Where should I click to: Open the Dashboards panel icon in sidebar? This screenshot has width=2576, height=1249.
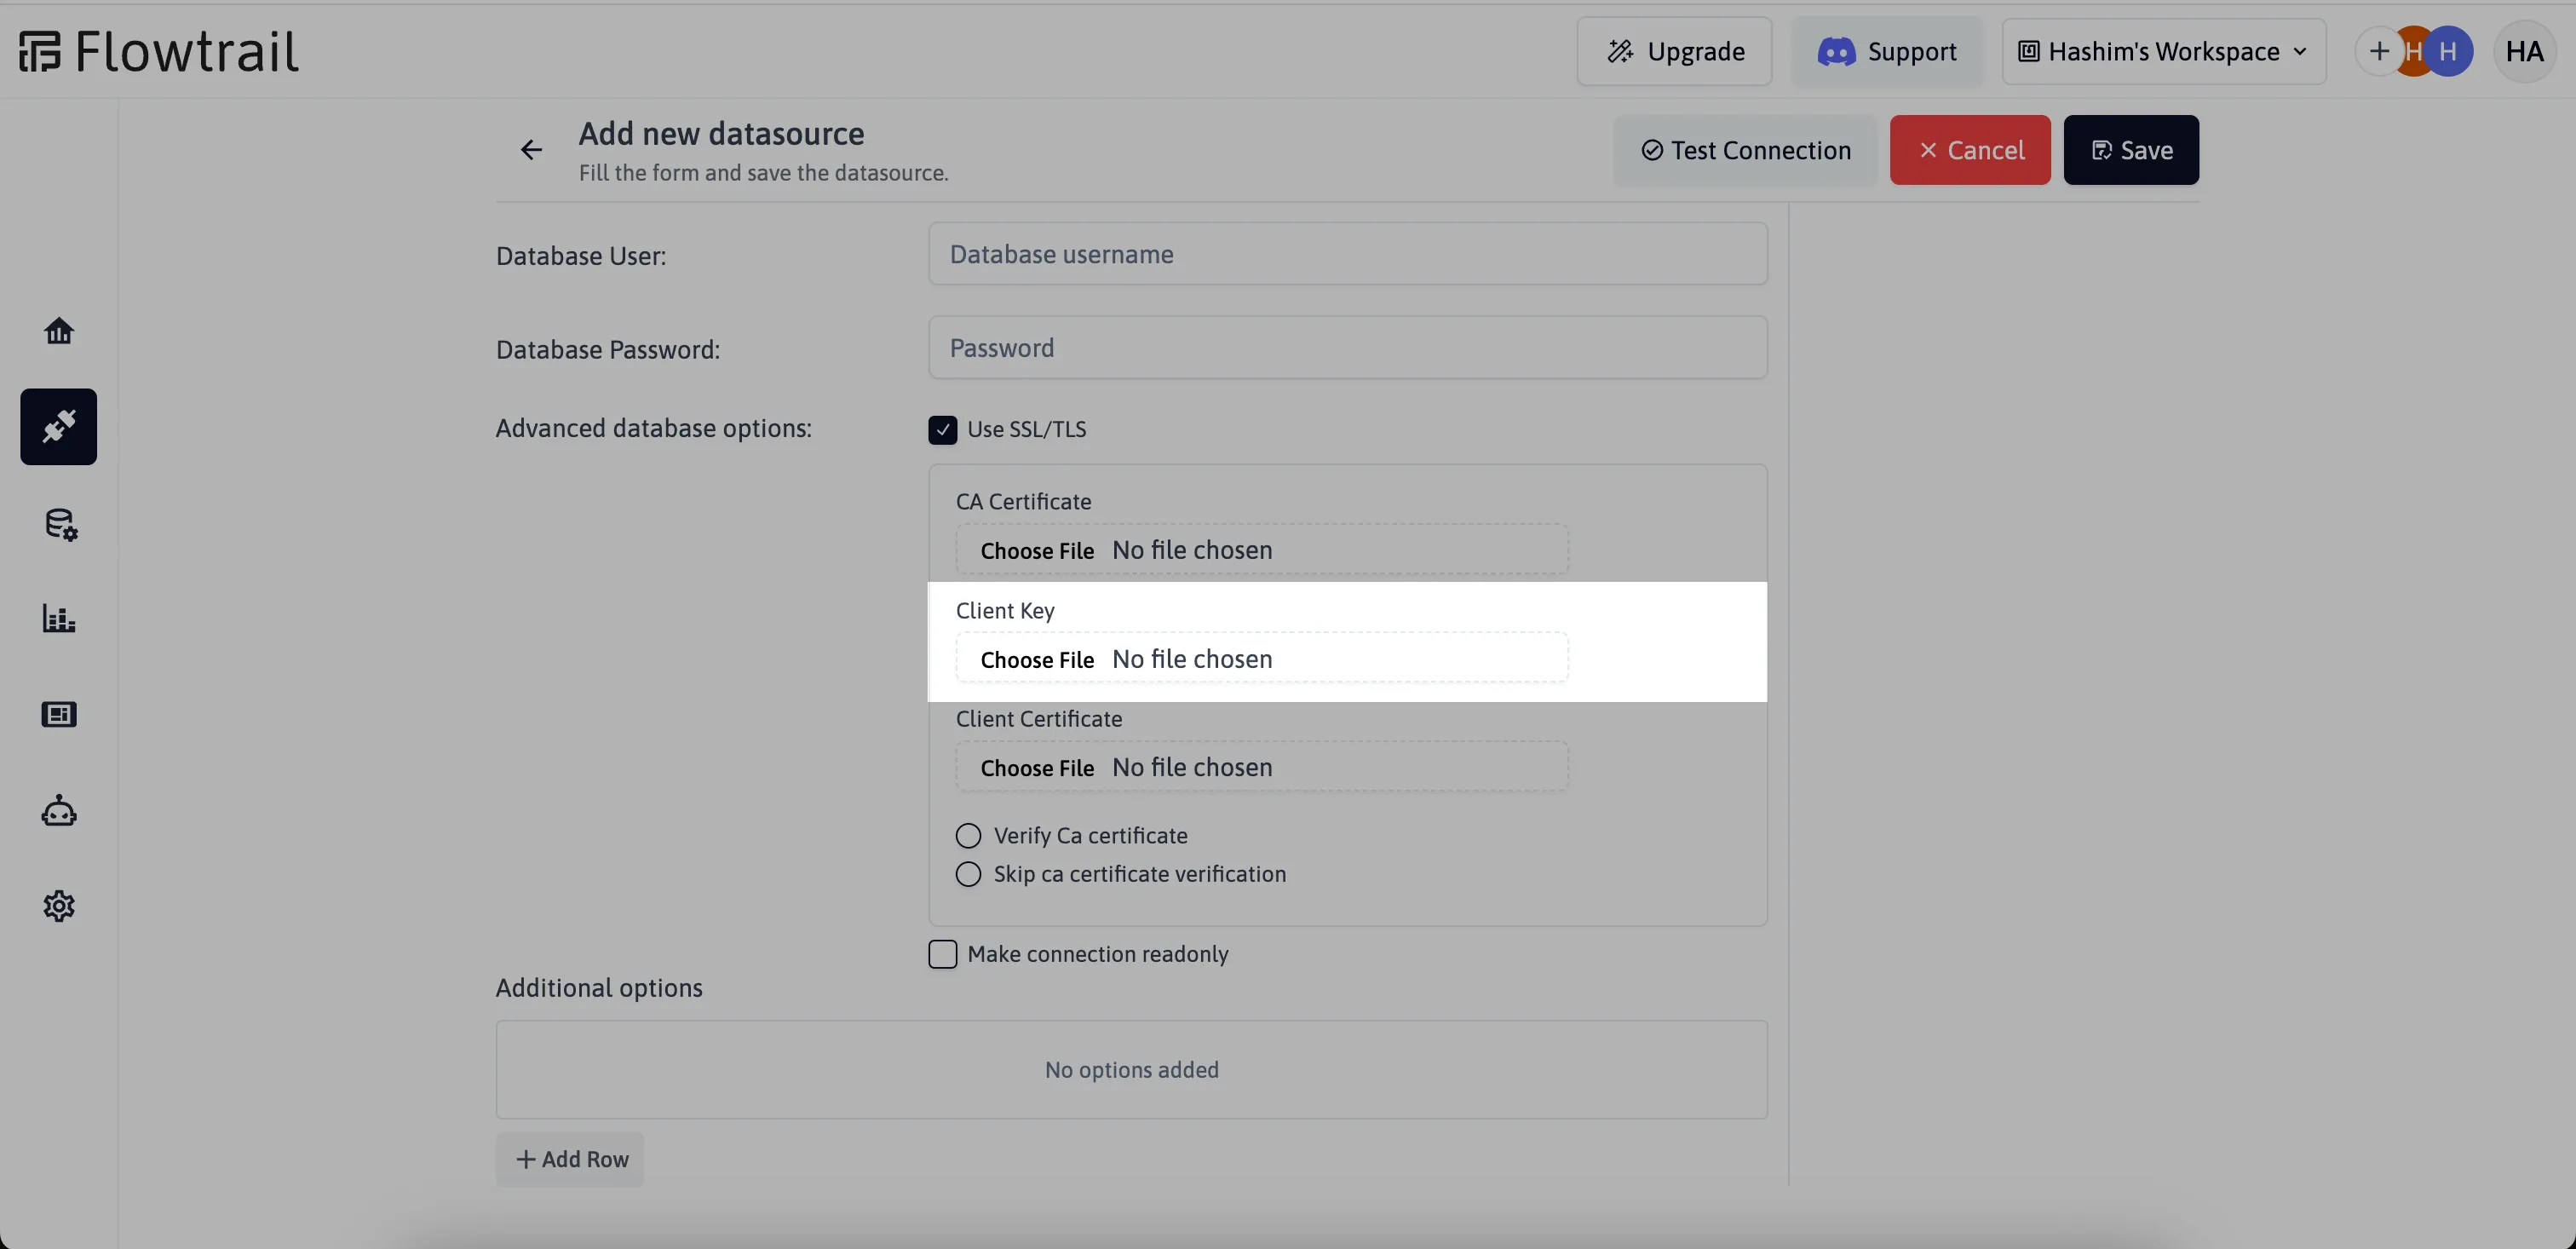(x=59, y=714)
